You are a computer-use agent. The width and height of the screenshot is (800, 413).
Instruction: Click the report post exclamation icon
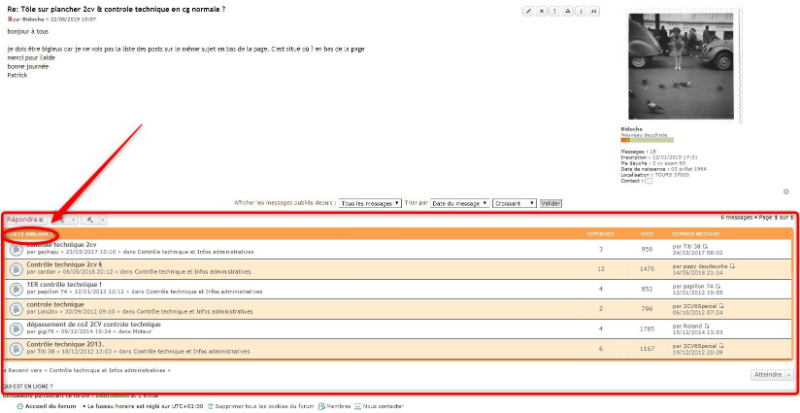coord(555,11)
